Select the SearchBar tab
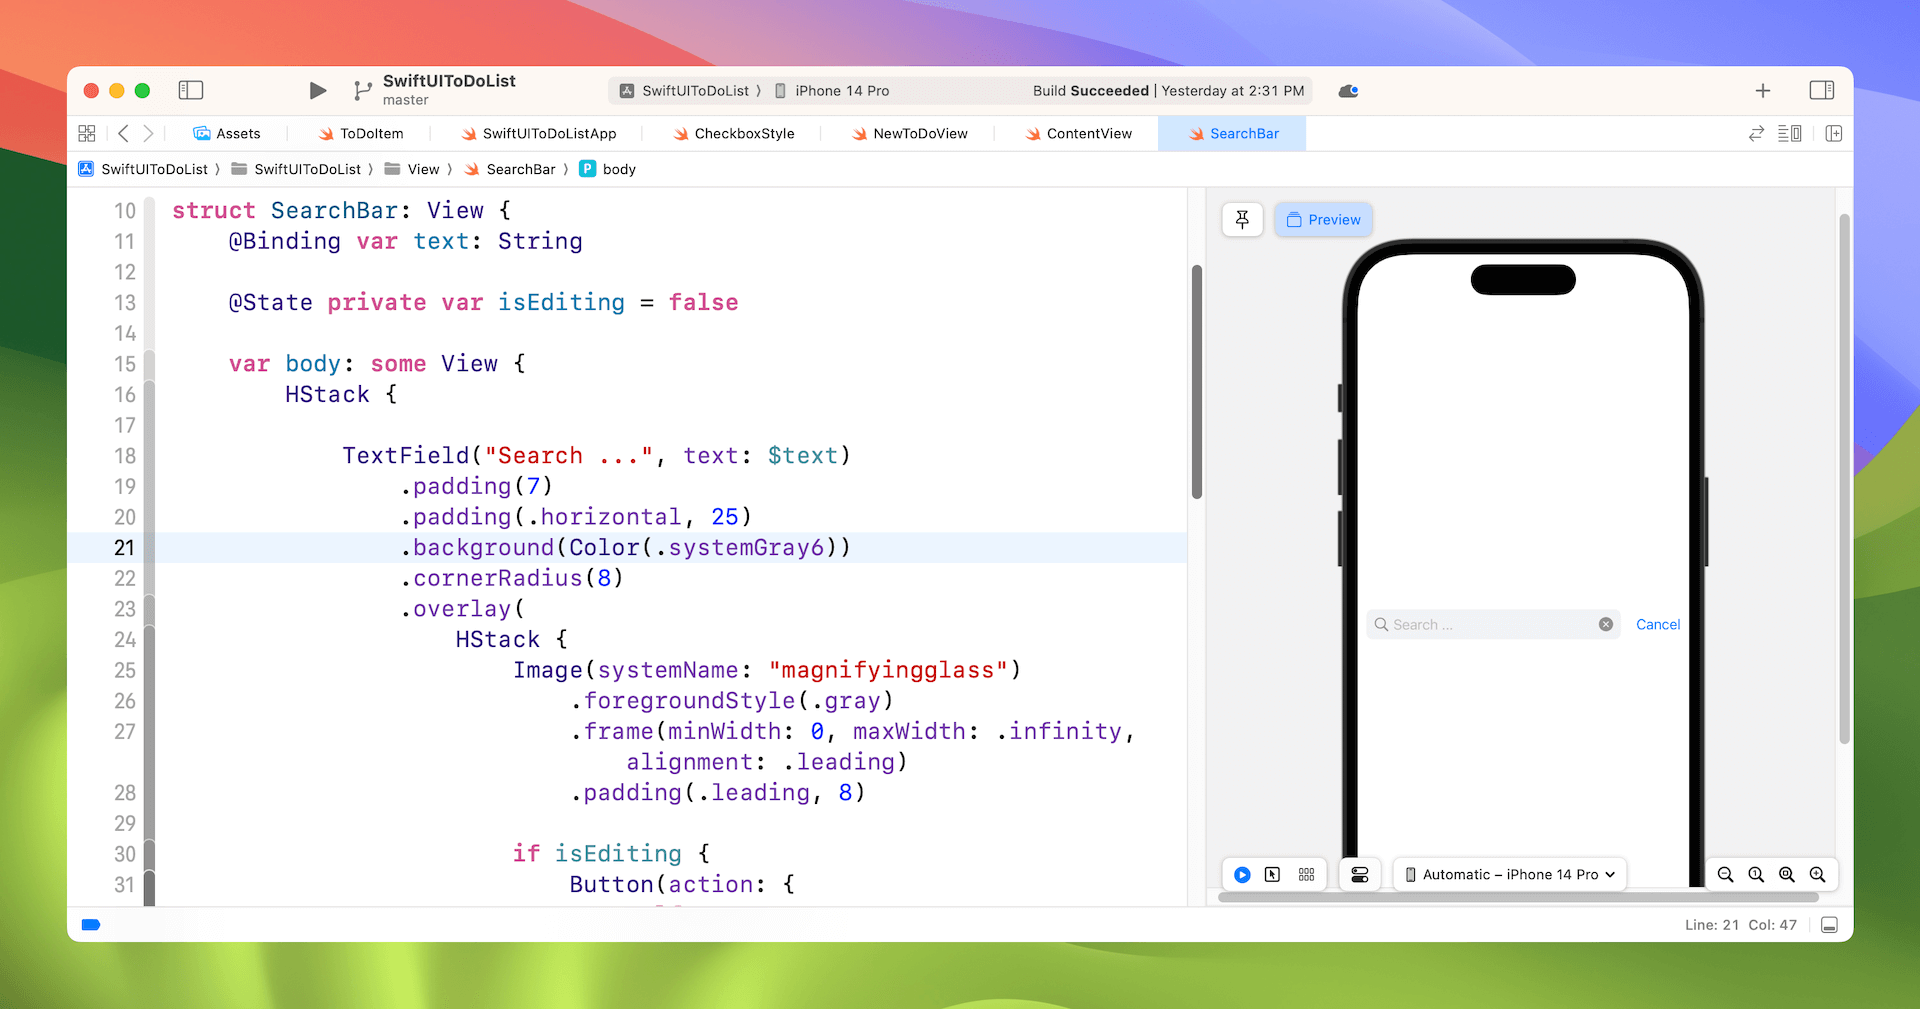Screen dimensions: 1920x1009 1233,133
